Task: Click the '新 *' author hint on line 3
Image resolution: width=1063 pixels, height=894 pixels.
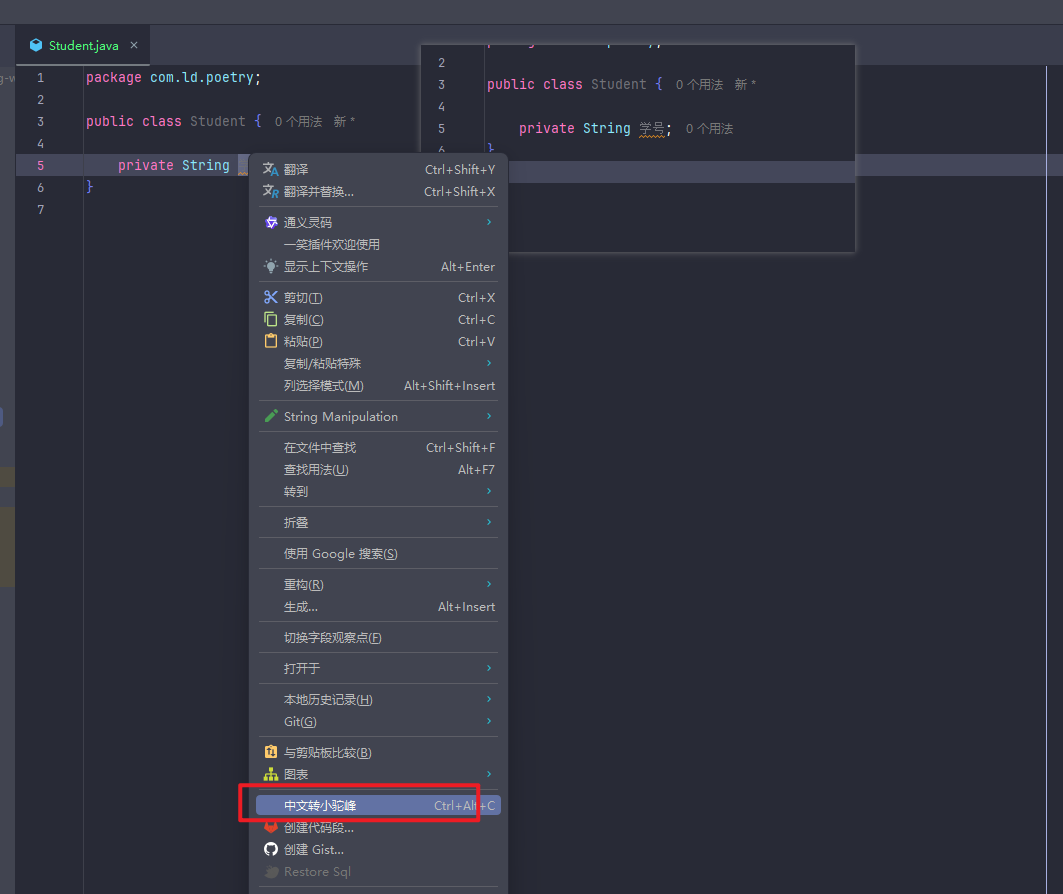Action: coord(344,121)
